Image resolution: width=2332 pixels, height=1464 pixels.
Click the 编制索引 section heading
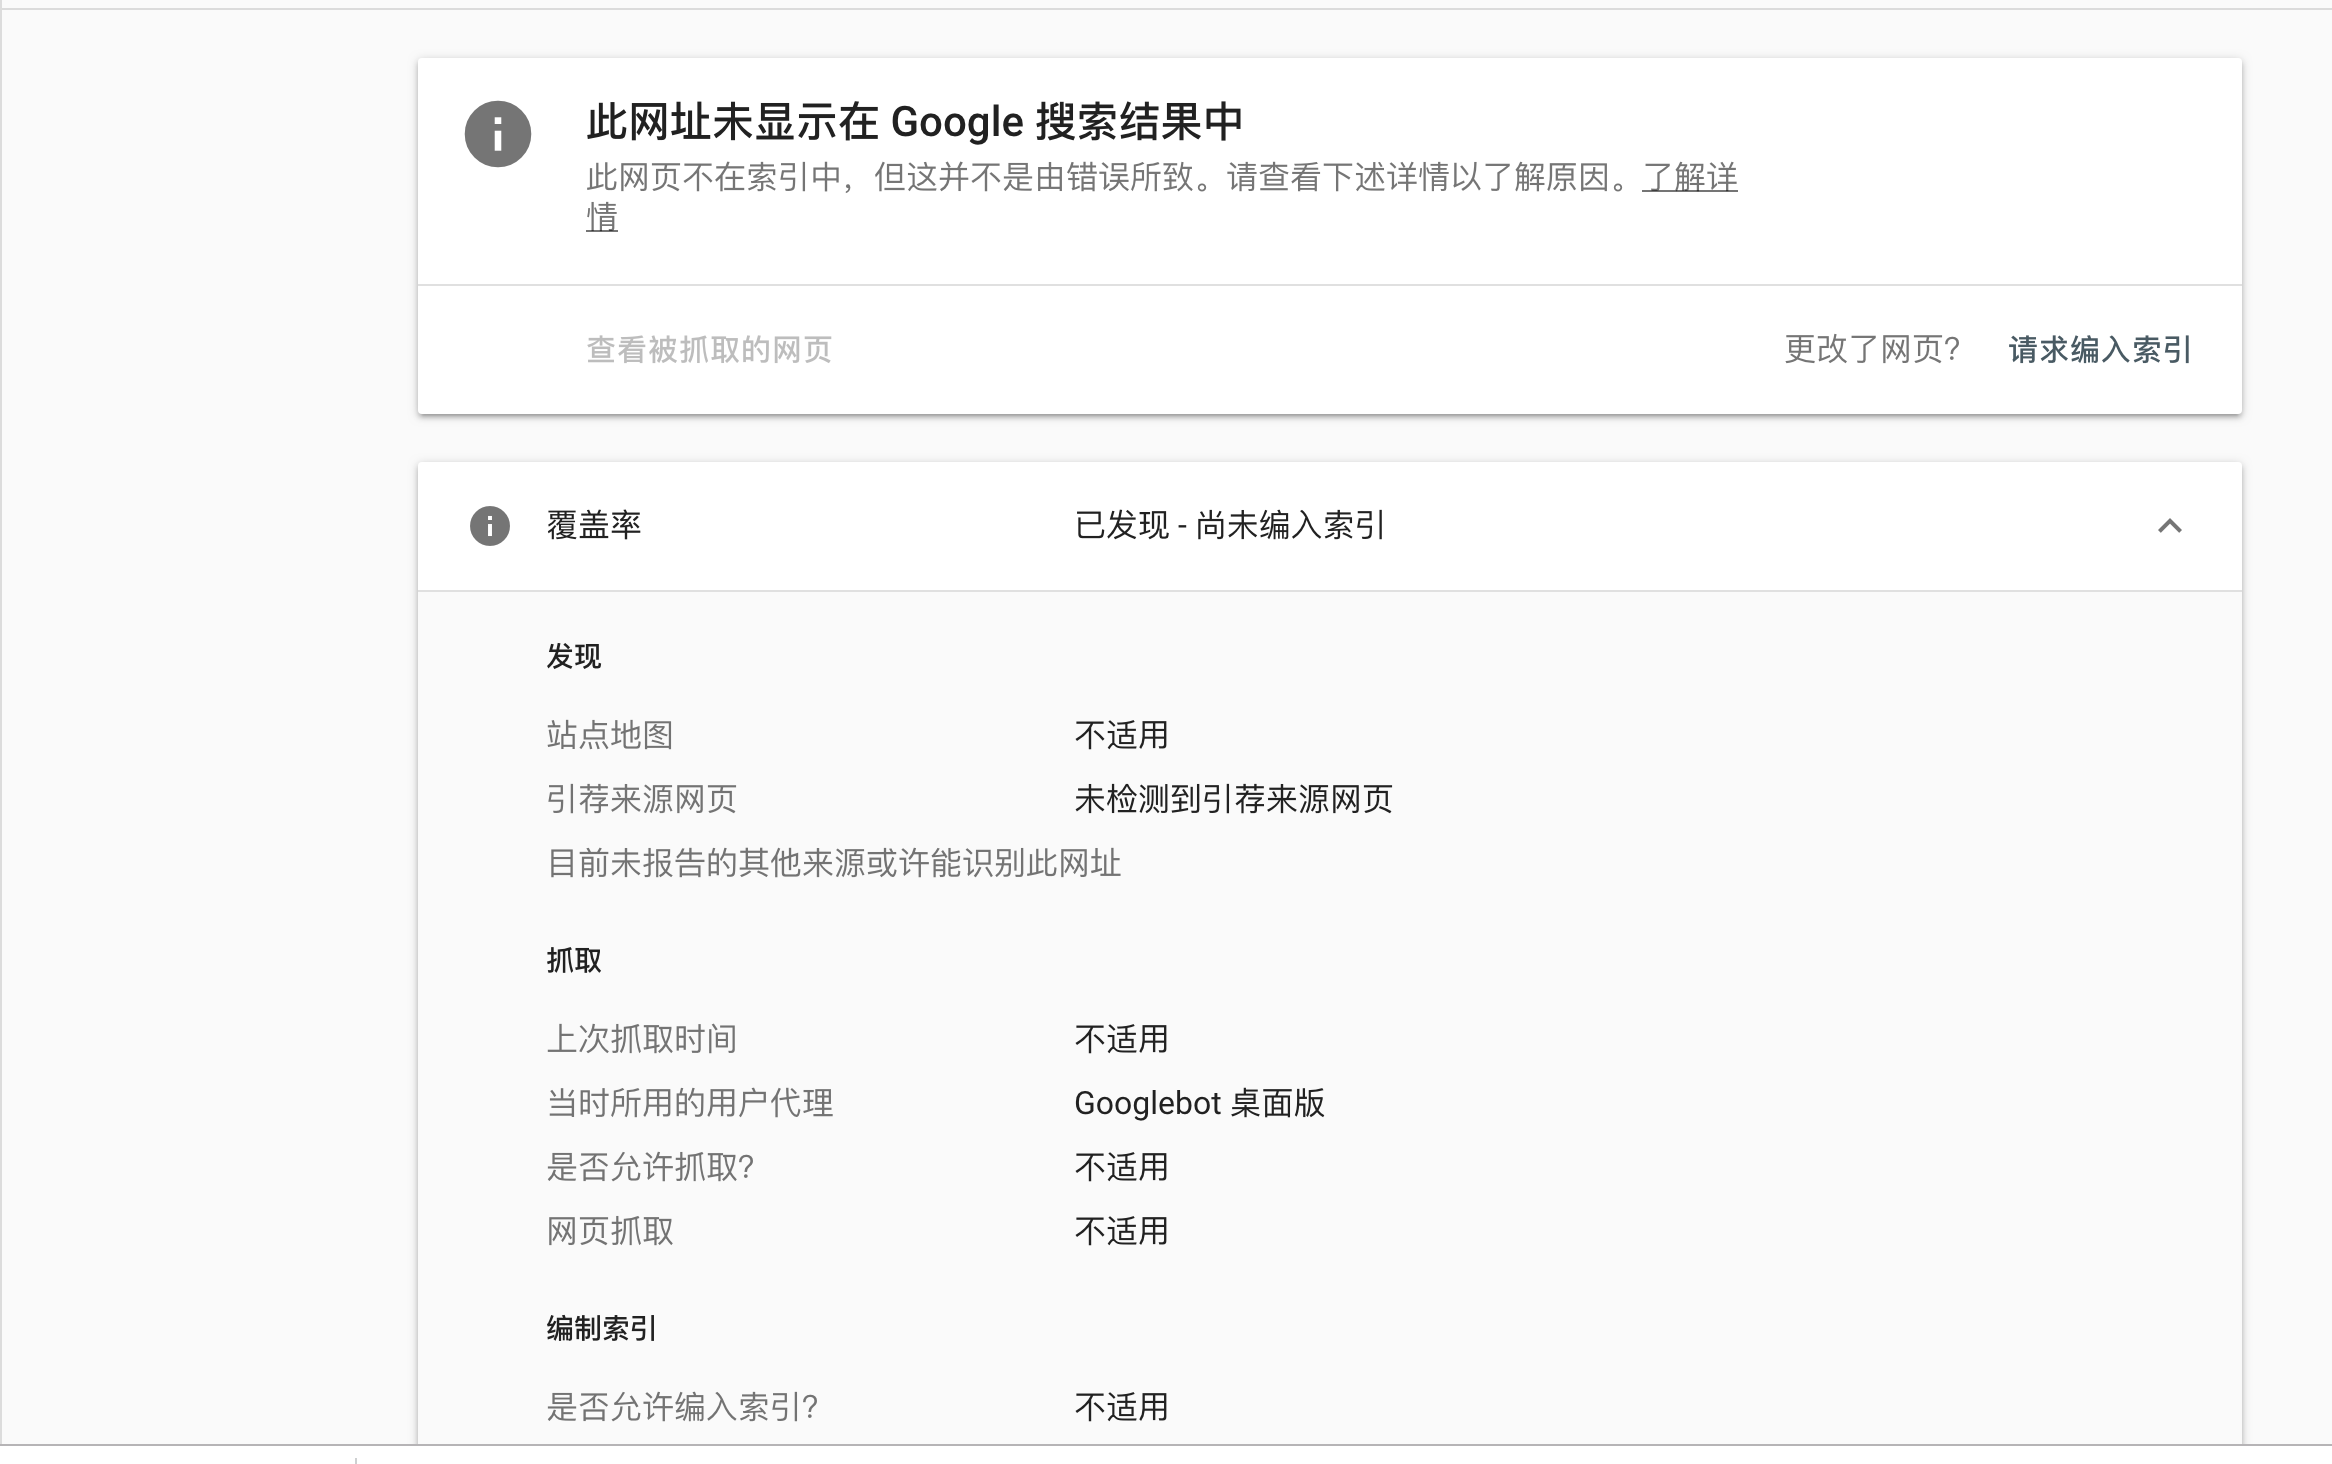601,1328
